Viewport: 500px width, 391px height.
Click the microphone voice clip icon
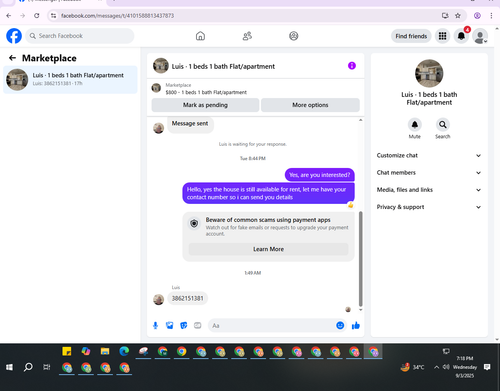click(155, 325)
